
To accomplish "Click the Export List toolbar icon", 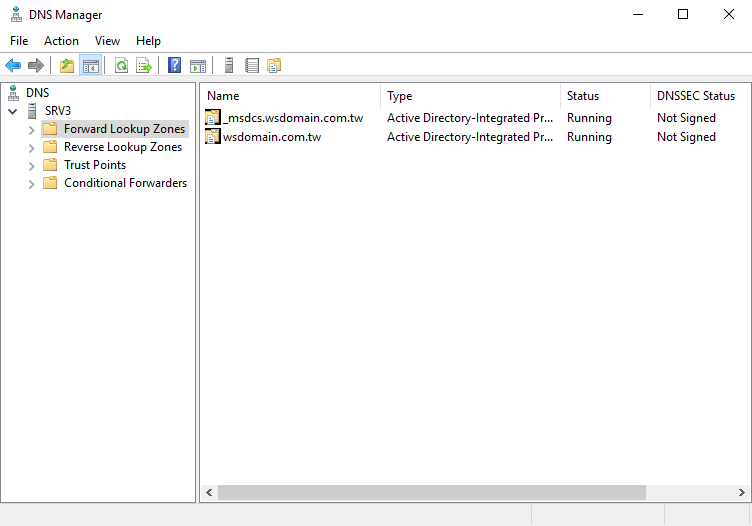I will point(144,65).
